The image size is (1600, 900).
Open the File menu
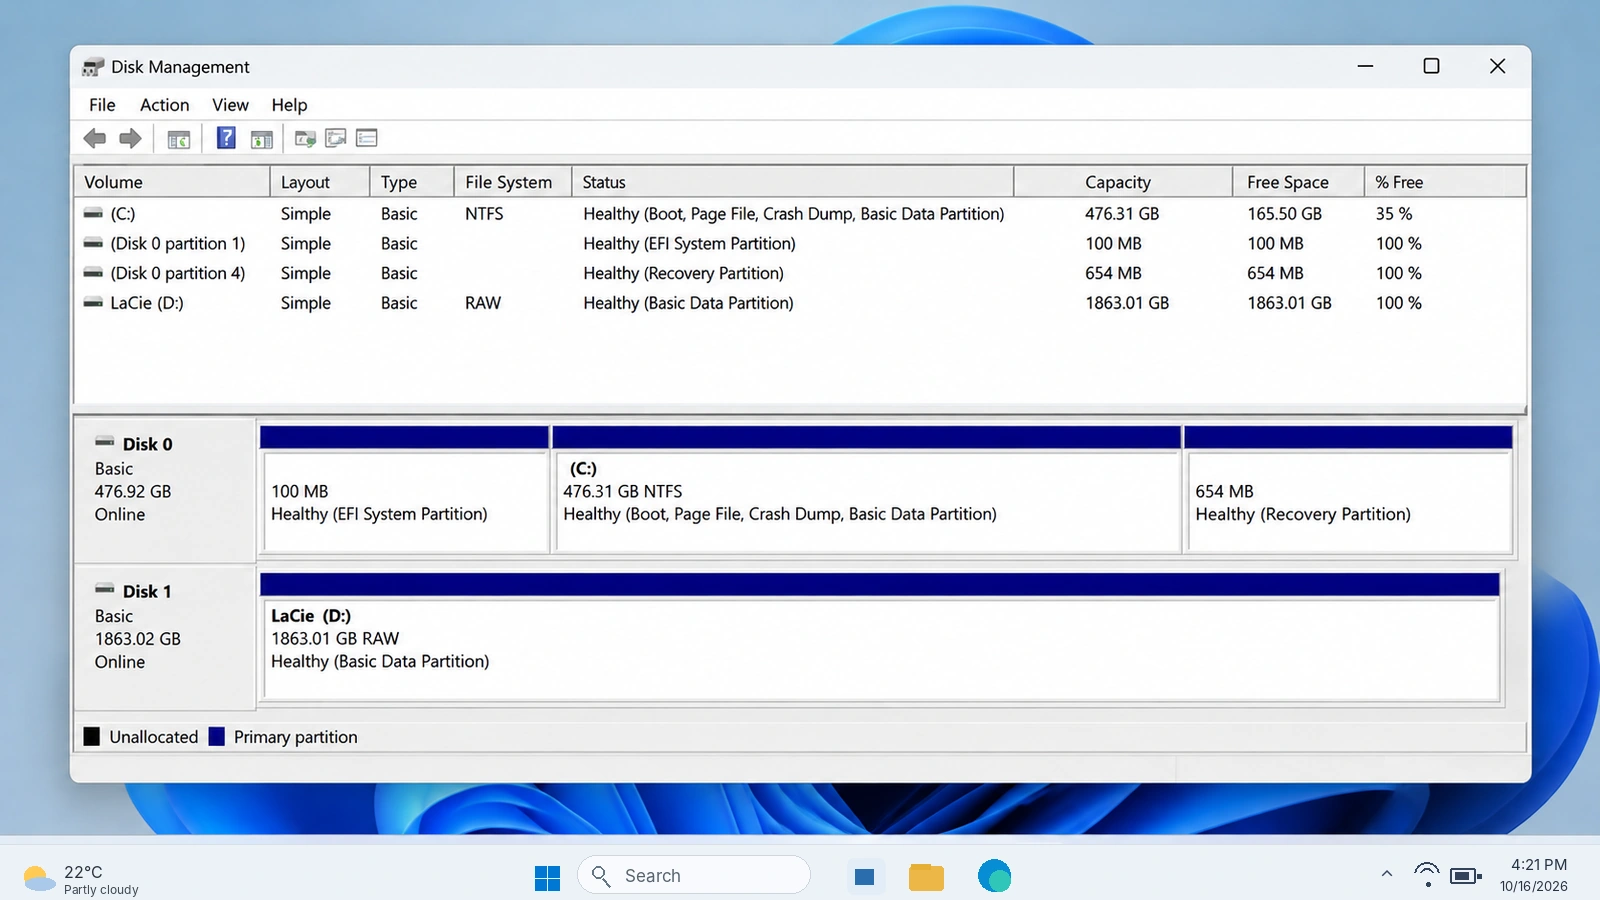[x=102, y=105]
